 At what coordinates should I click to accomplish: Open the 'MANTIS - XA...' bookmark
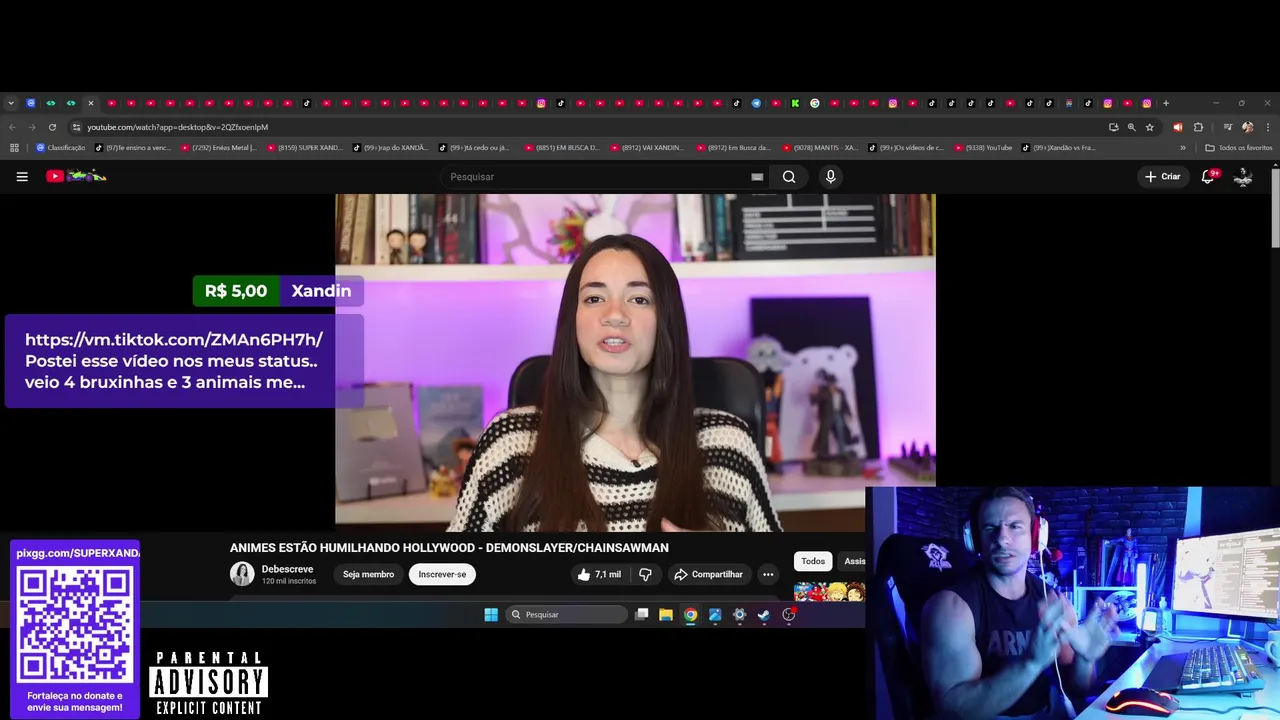(820, 148)
